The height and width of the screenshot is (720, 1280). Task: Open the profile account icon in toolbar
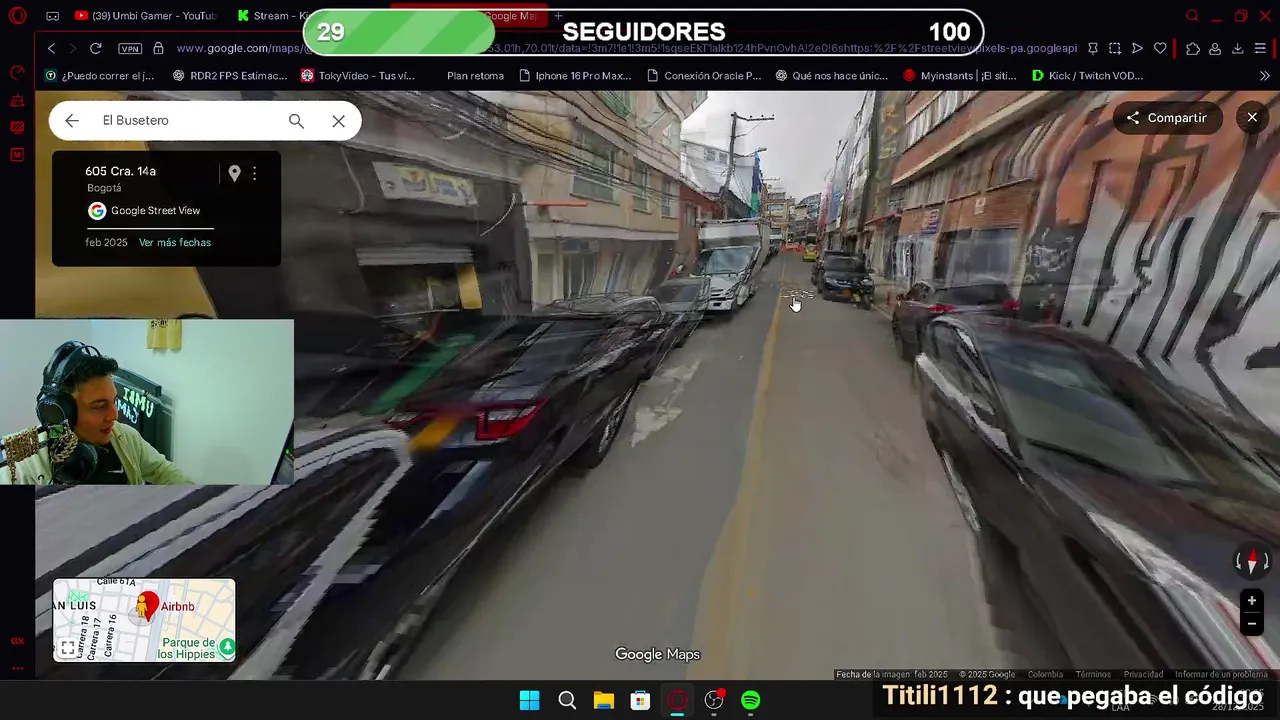(1215, 48)
